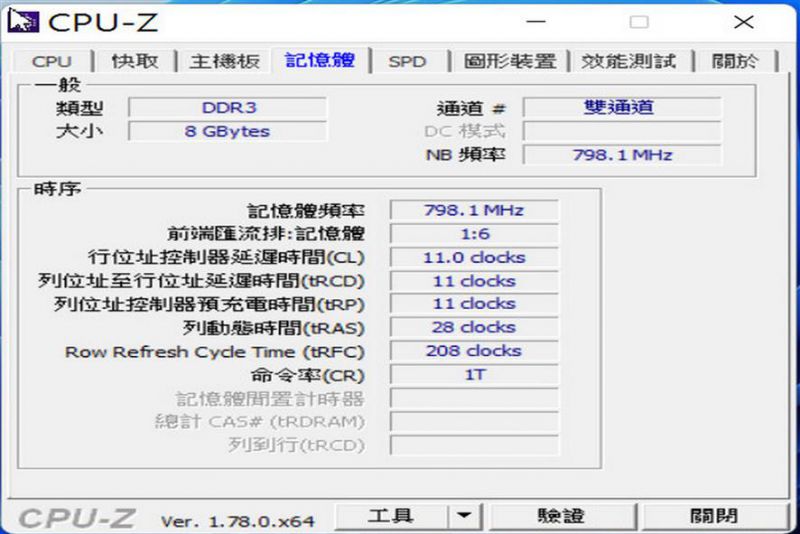Close the CPU-Z window with X

[743, 22]
